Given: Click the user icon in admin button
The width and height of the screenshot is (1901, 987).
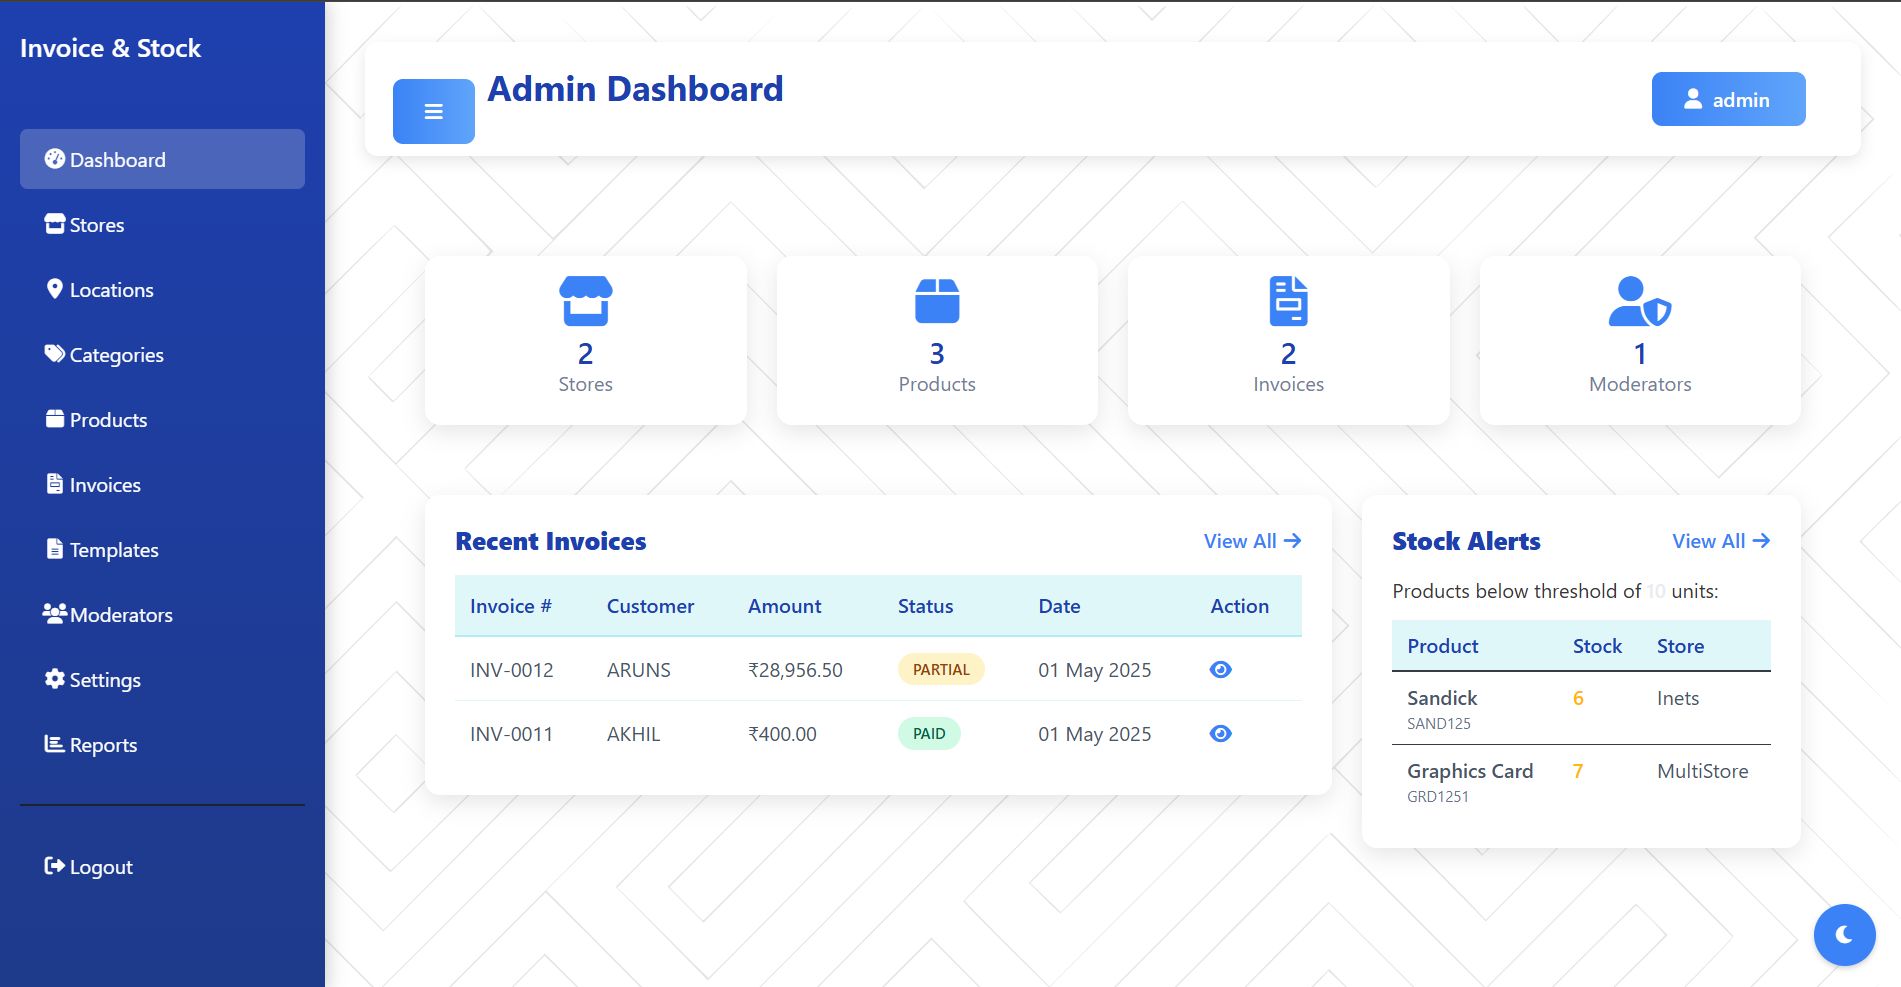Looking at the screenshot, I should coord(1692,99).
